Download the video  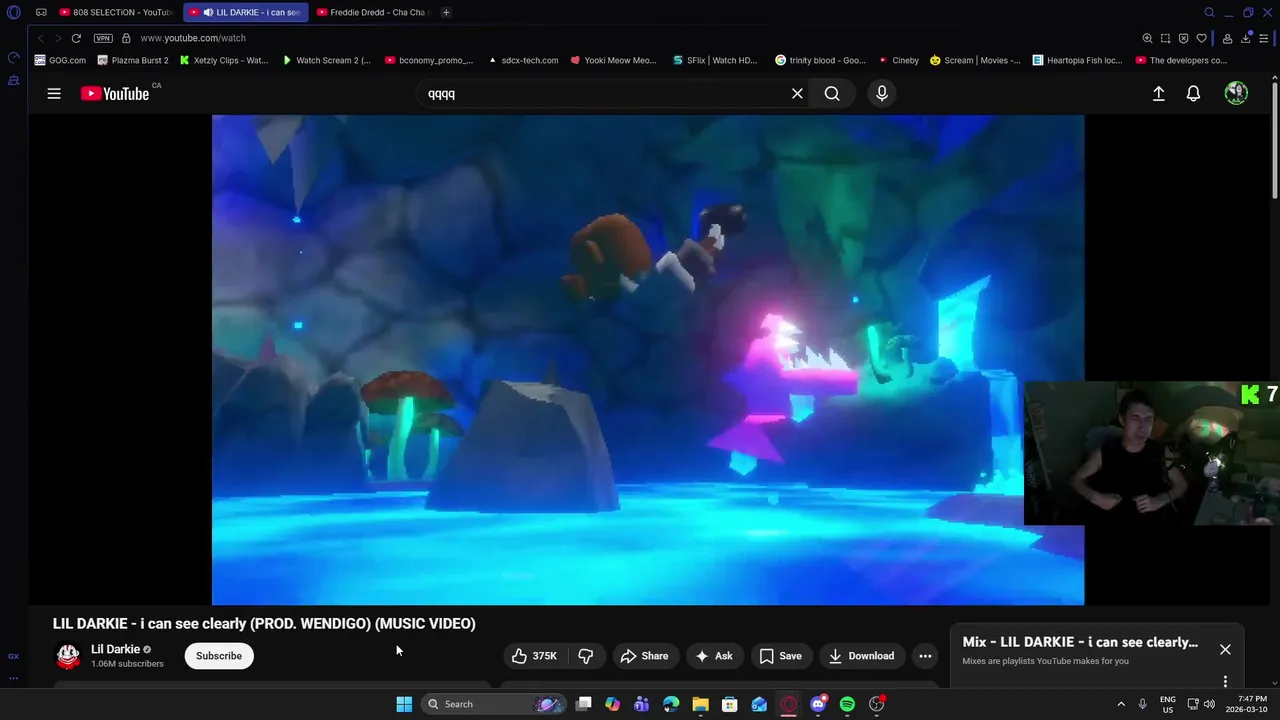(861, 656)
